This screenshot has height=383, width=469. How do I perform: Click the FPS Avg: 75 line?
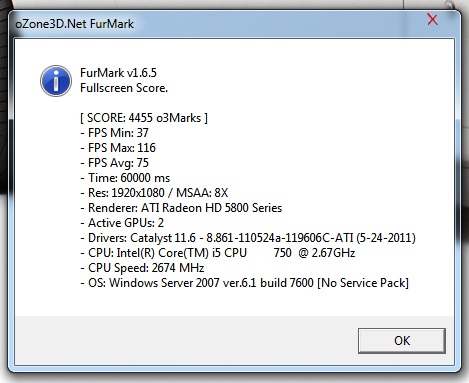pos(115,163)
